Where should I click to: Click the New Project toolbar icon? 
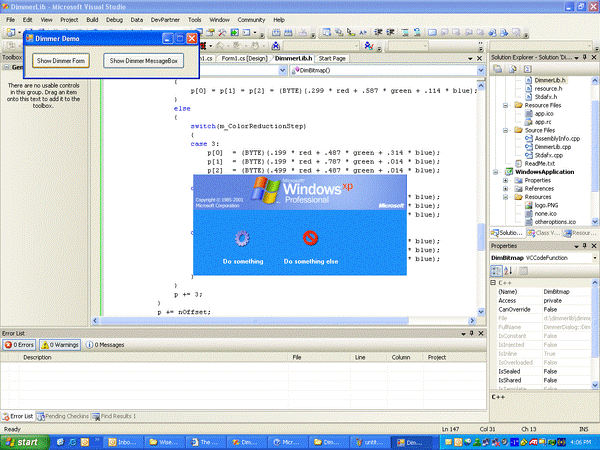[11, 33]
